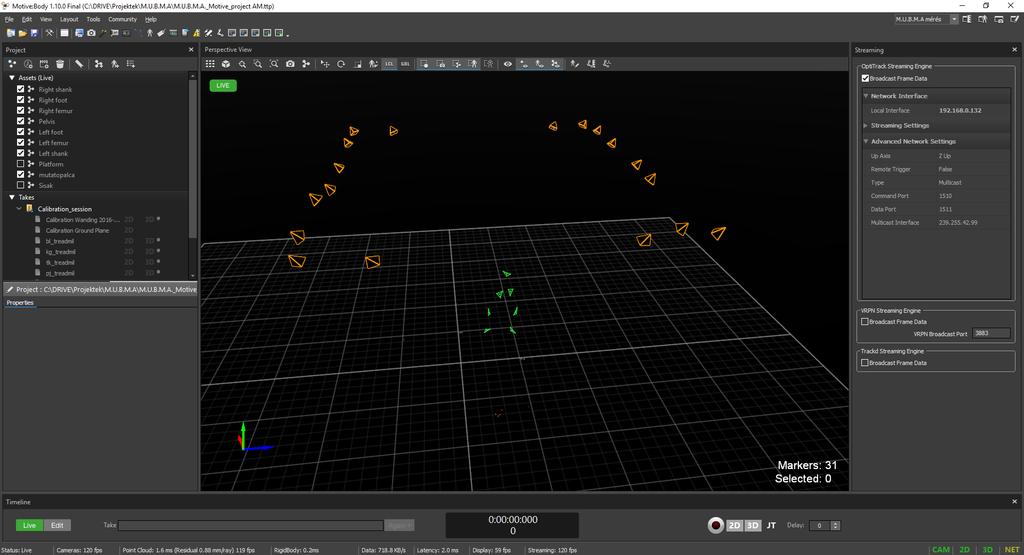Click the JT recording mode icon
The width and height of the screenshot is (1024, 555).
(771, 526)
